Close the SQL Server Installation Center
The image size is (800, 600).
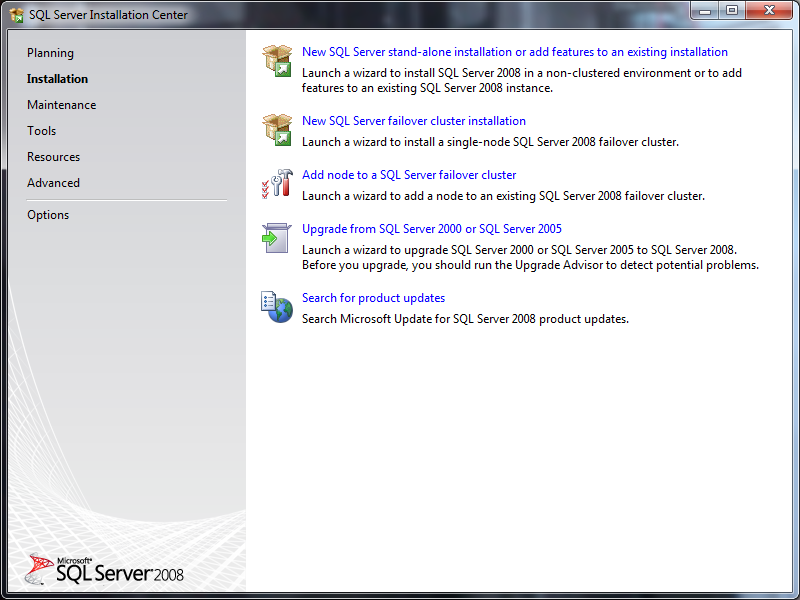point(769,11)
